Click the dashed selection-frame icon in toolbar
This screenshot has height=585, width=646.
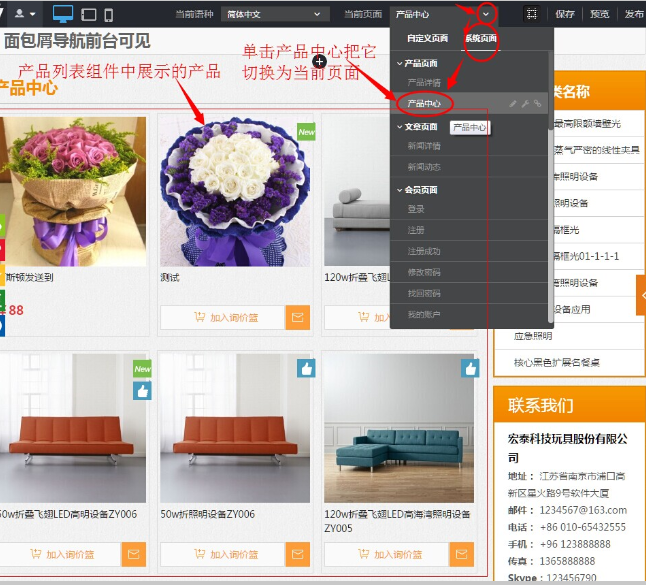click(532, 14)
